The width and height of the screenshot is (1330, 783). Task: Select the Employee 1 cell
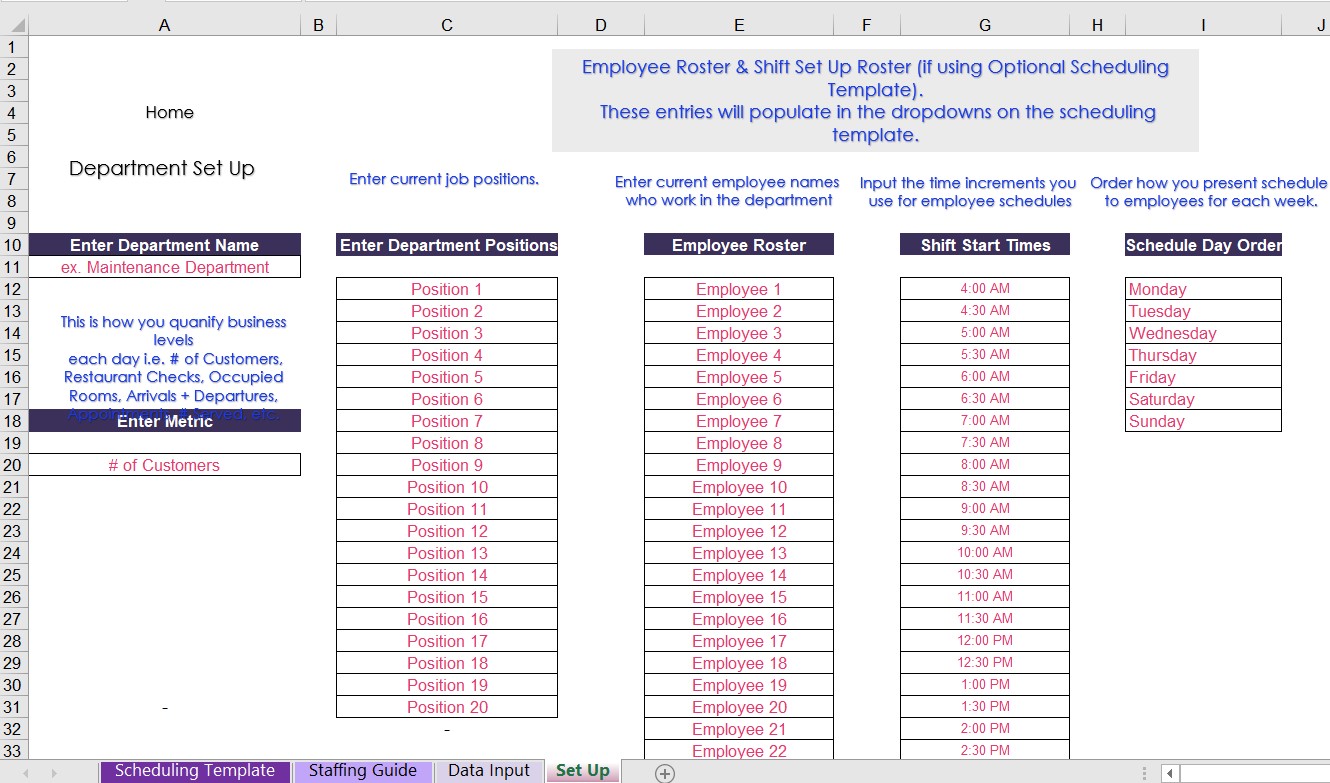click(x=739, y=289)
